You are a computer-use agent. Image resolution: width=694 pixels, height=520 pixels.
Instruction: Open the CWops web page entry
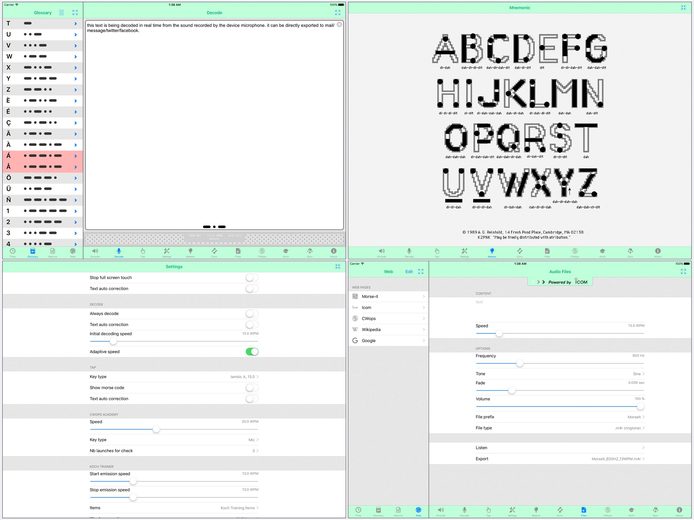pyautogui.click(x=388, y=318)
